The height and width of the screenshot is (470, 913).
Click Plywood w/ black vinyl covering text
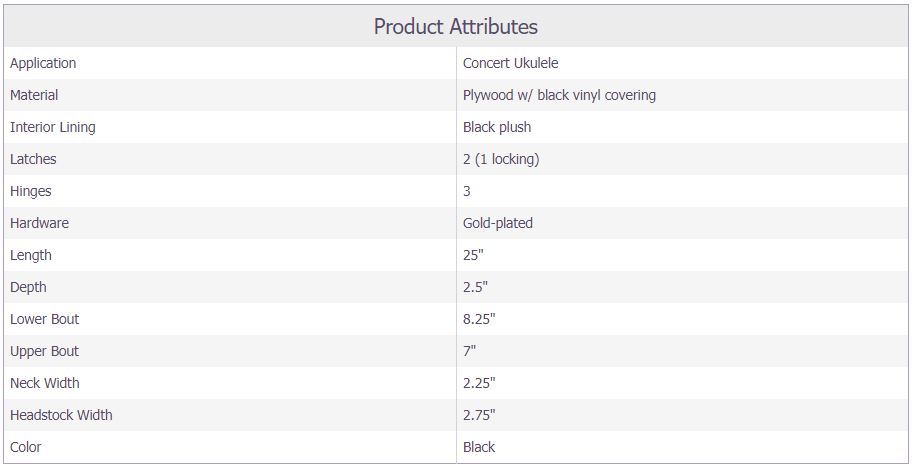click(560, 95)
